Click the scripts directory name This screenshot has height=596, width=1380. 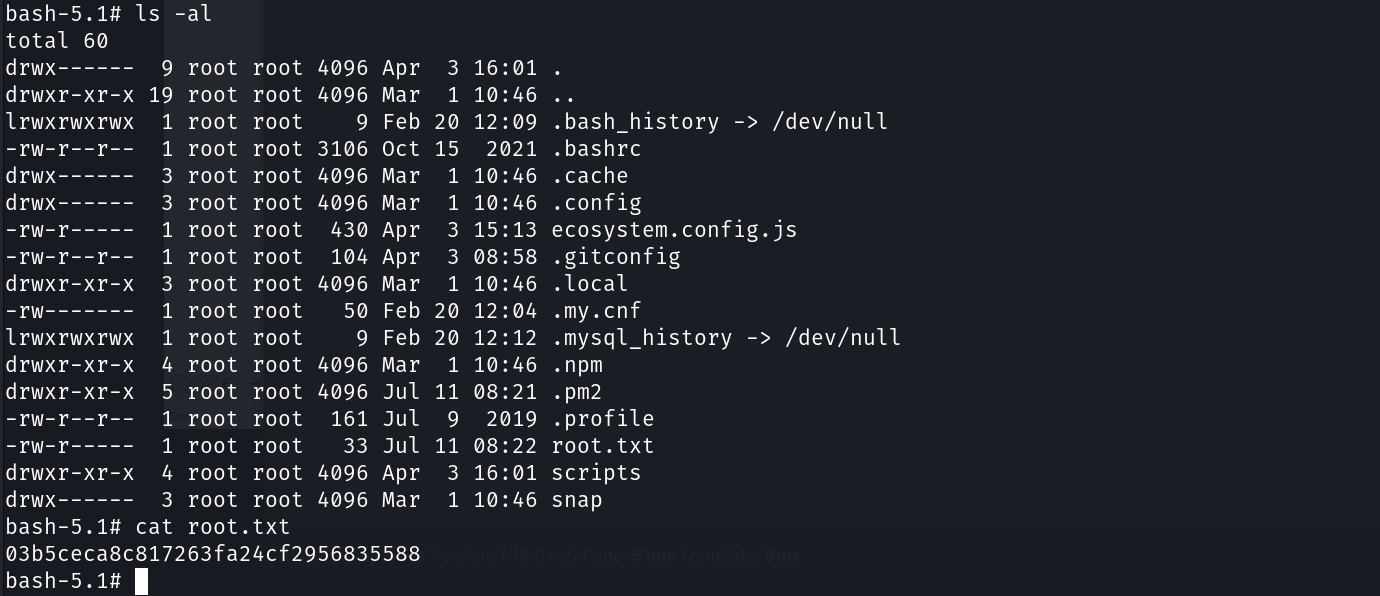tap(596, 473)
